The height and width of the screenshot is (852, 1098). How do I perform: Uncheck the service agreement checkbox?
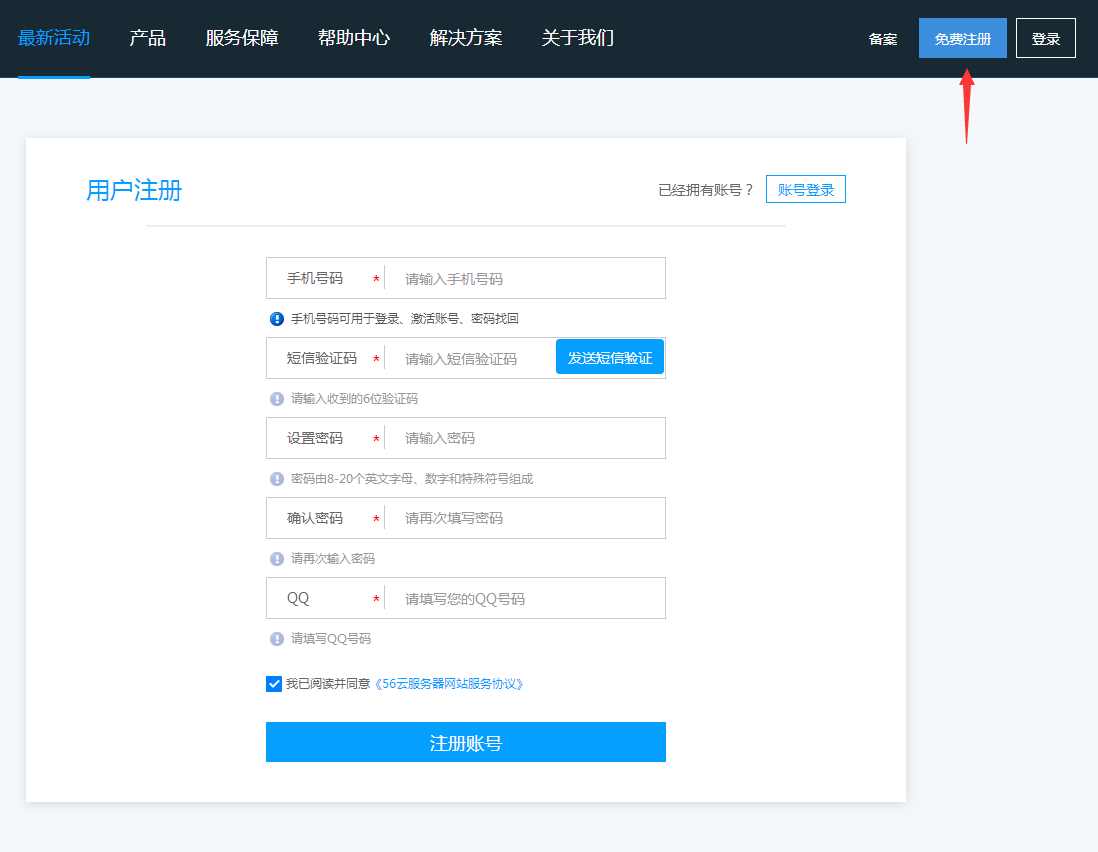[x=274, y=684]
